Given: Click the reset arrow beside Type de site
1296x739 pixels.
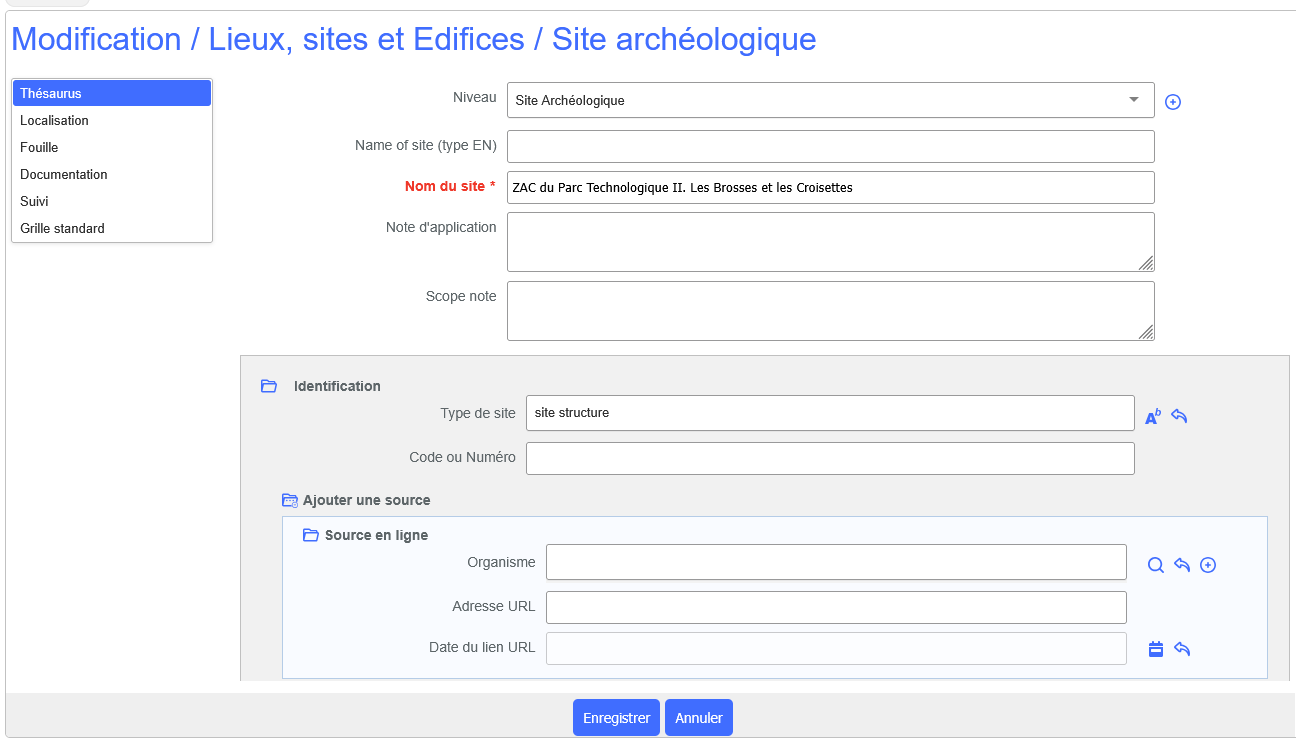Looking at the screenshot, I should pyautogui.click(x=1179, y=416).
